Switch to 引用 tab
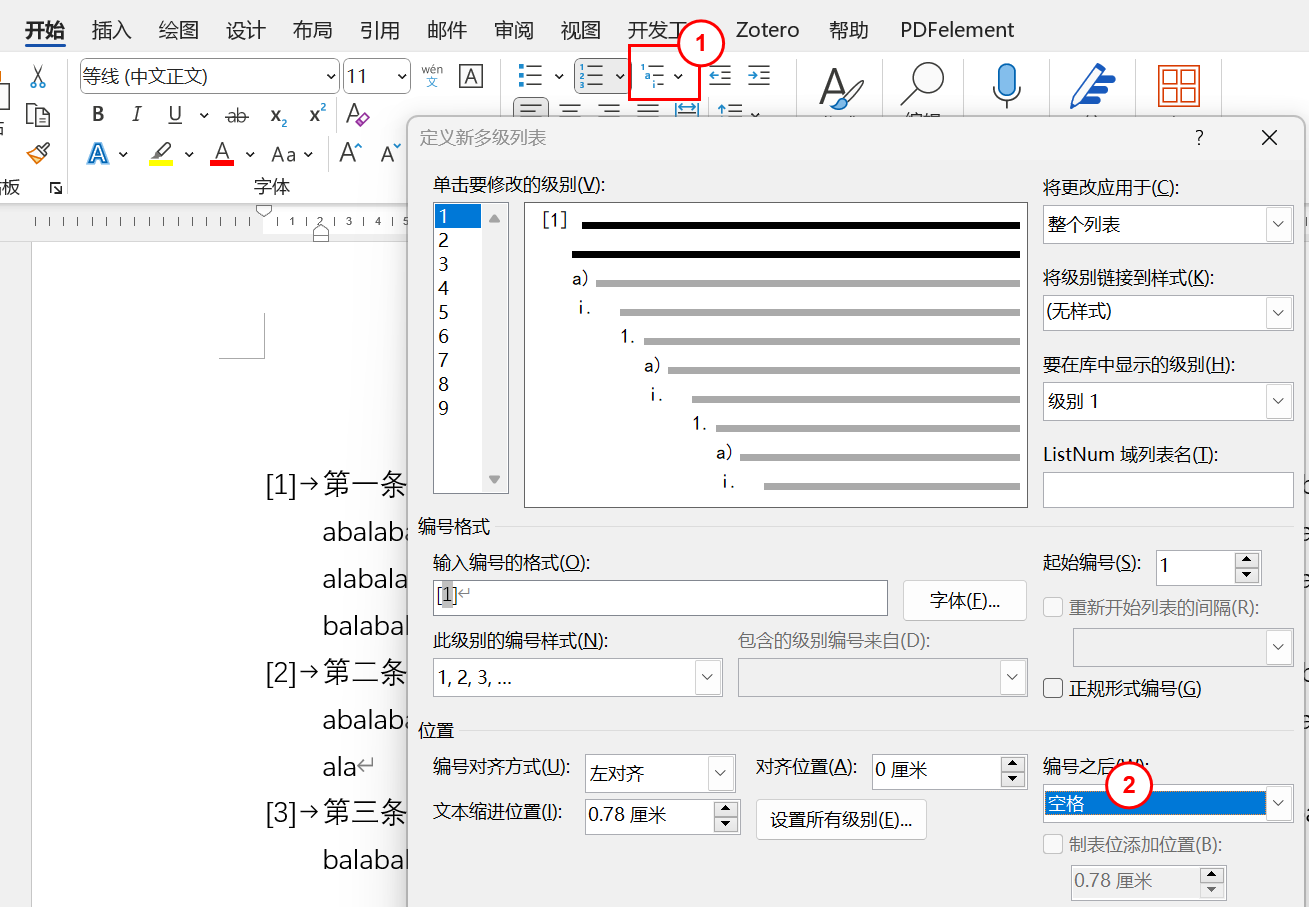This screenshot has width=1309, height=907. tap(379, 30)
